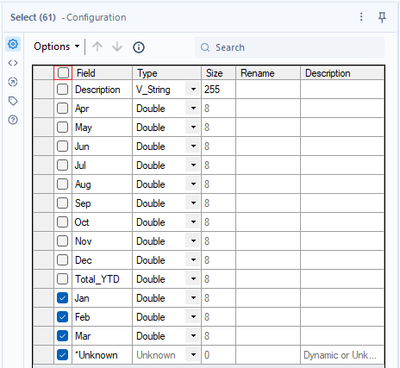Open the Type dropdown for Oct row
This screenshot has width=400, height=368.
click(x=193, y=222)
